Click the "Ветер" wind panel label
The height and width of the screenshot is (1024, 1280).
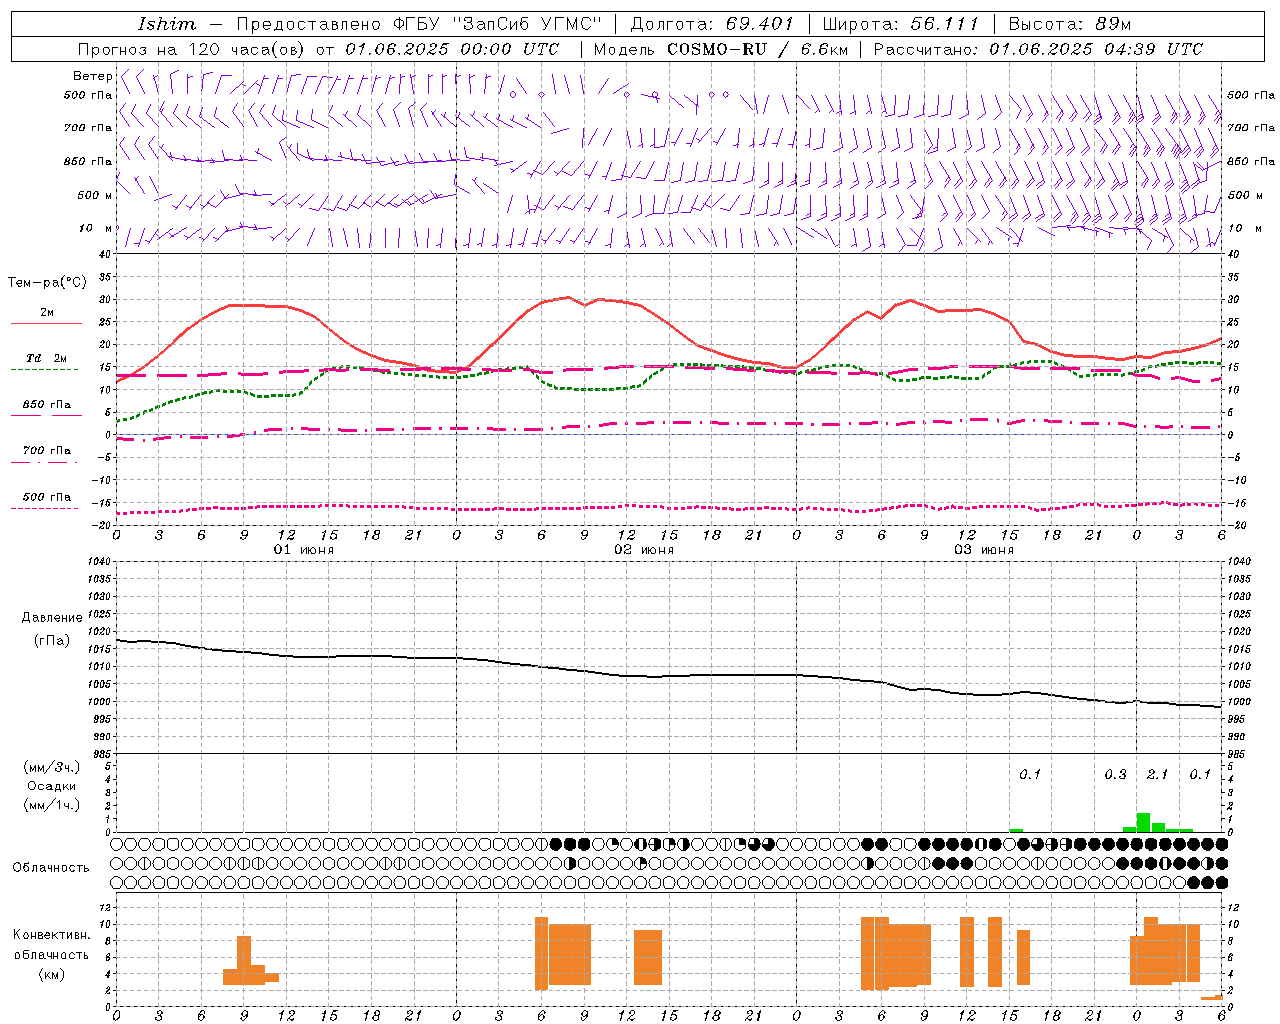[x=92, y=76]
